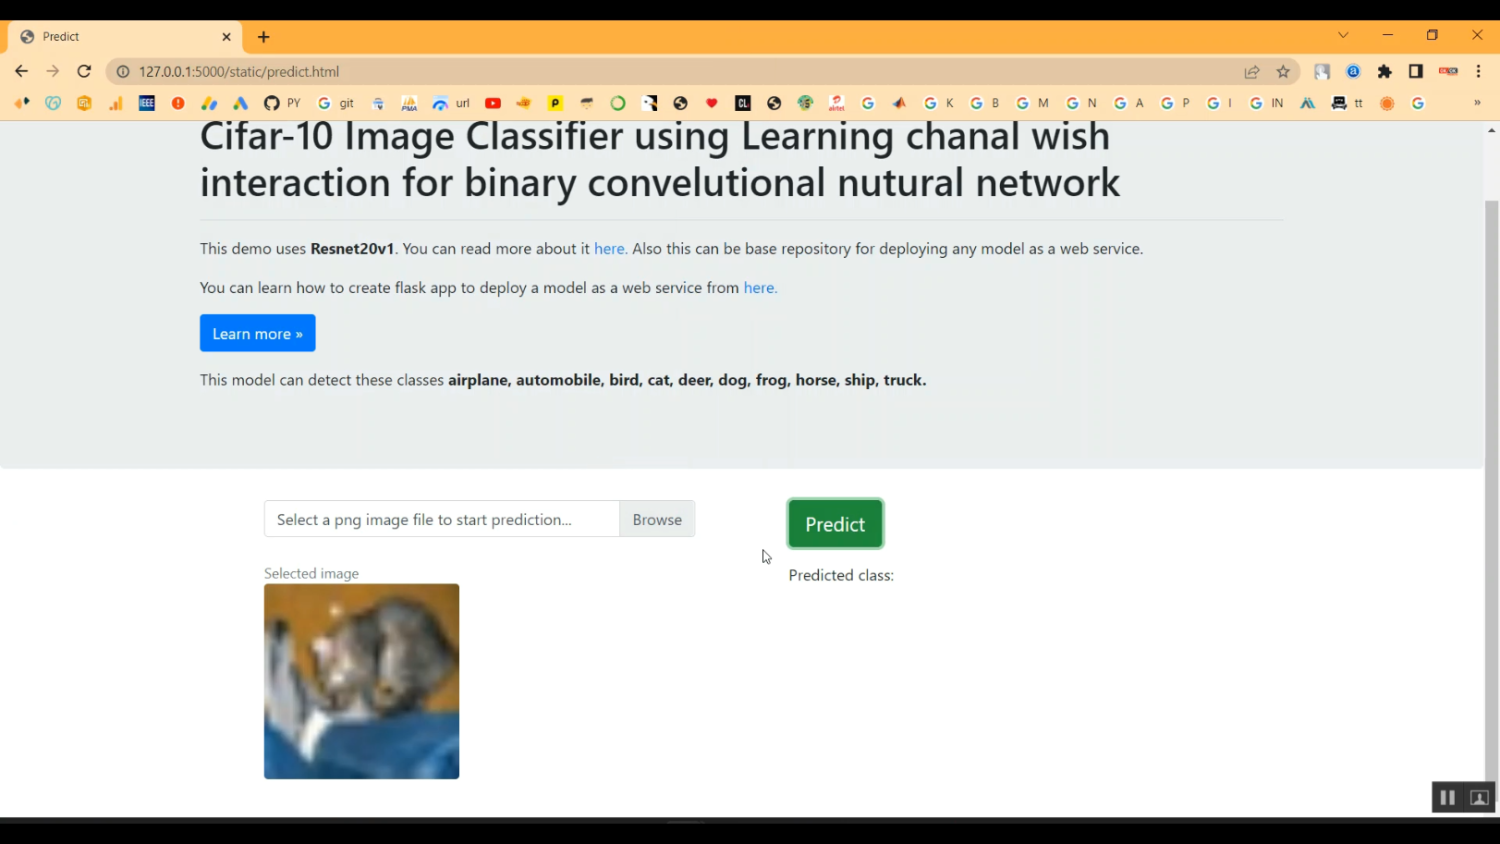This screenshot has width=1500, height=844.
Task: Open the YouTube bookmark
Action: [493, 103]
